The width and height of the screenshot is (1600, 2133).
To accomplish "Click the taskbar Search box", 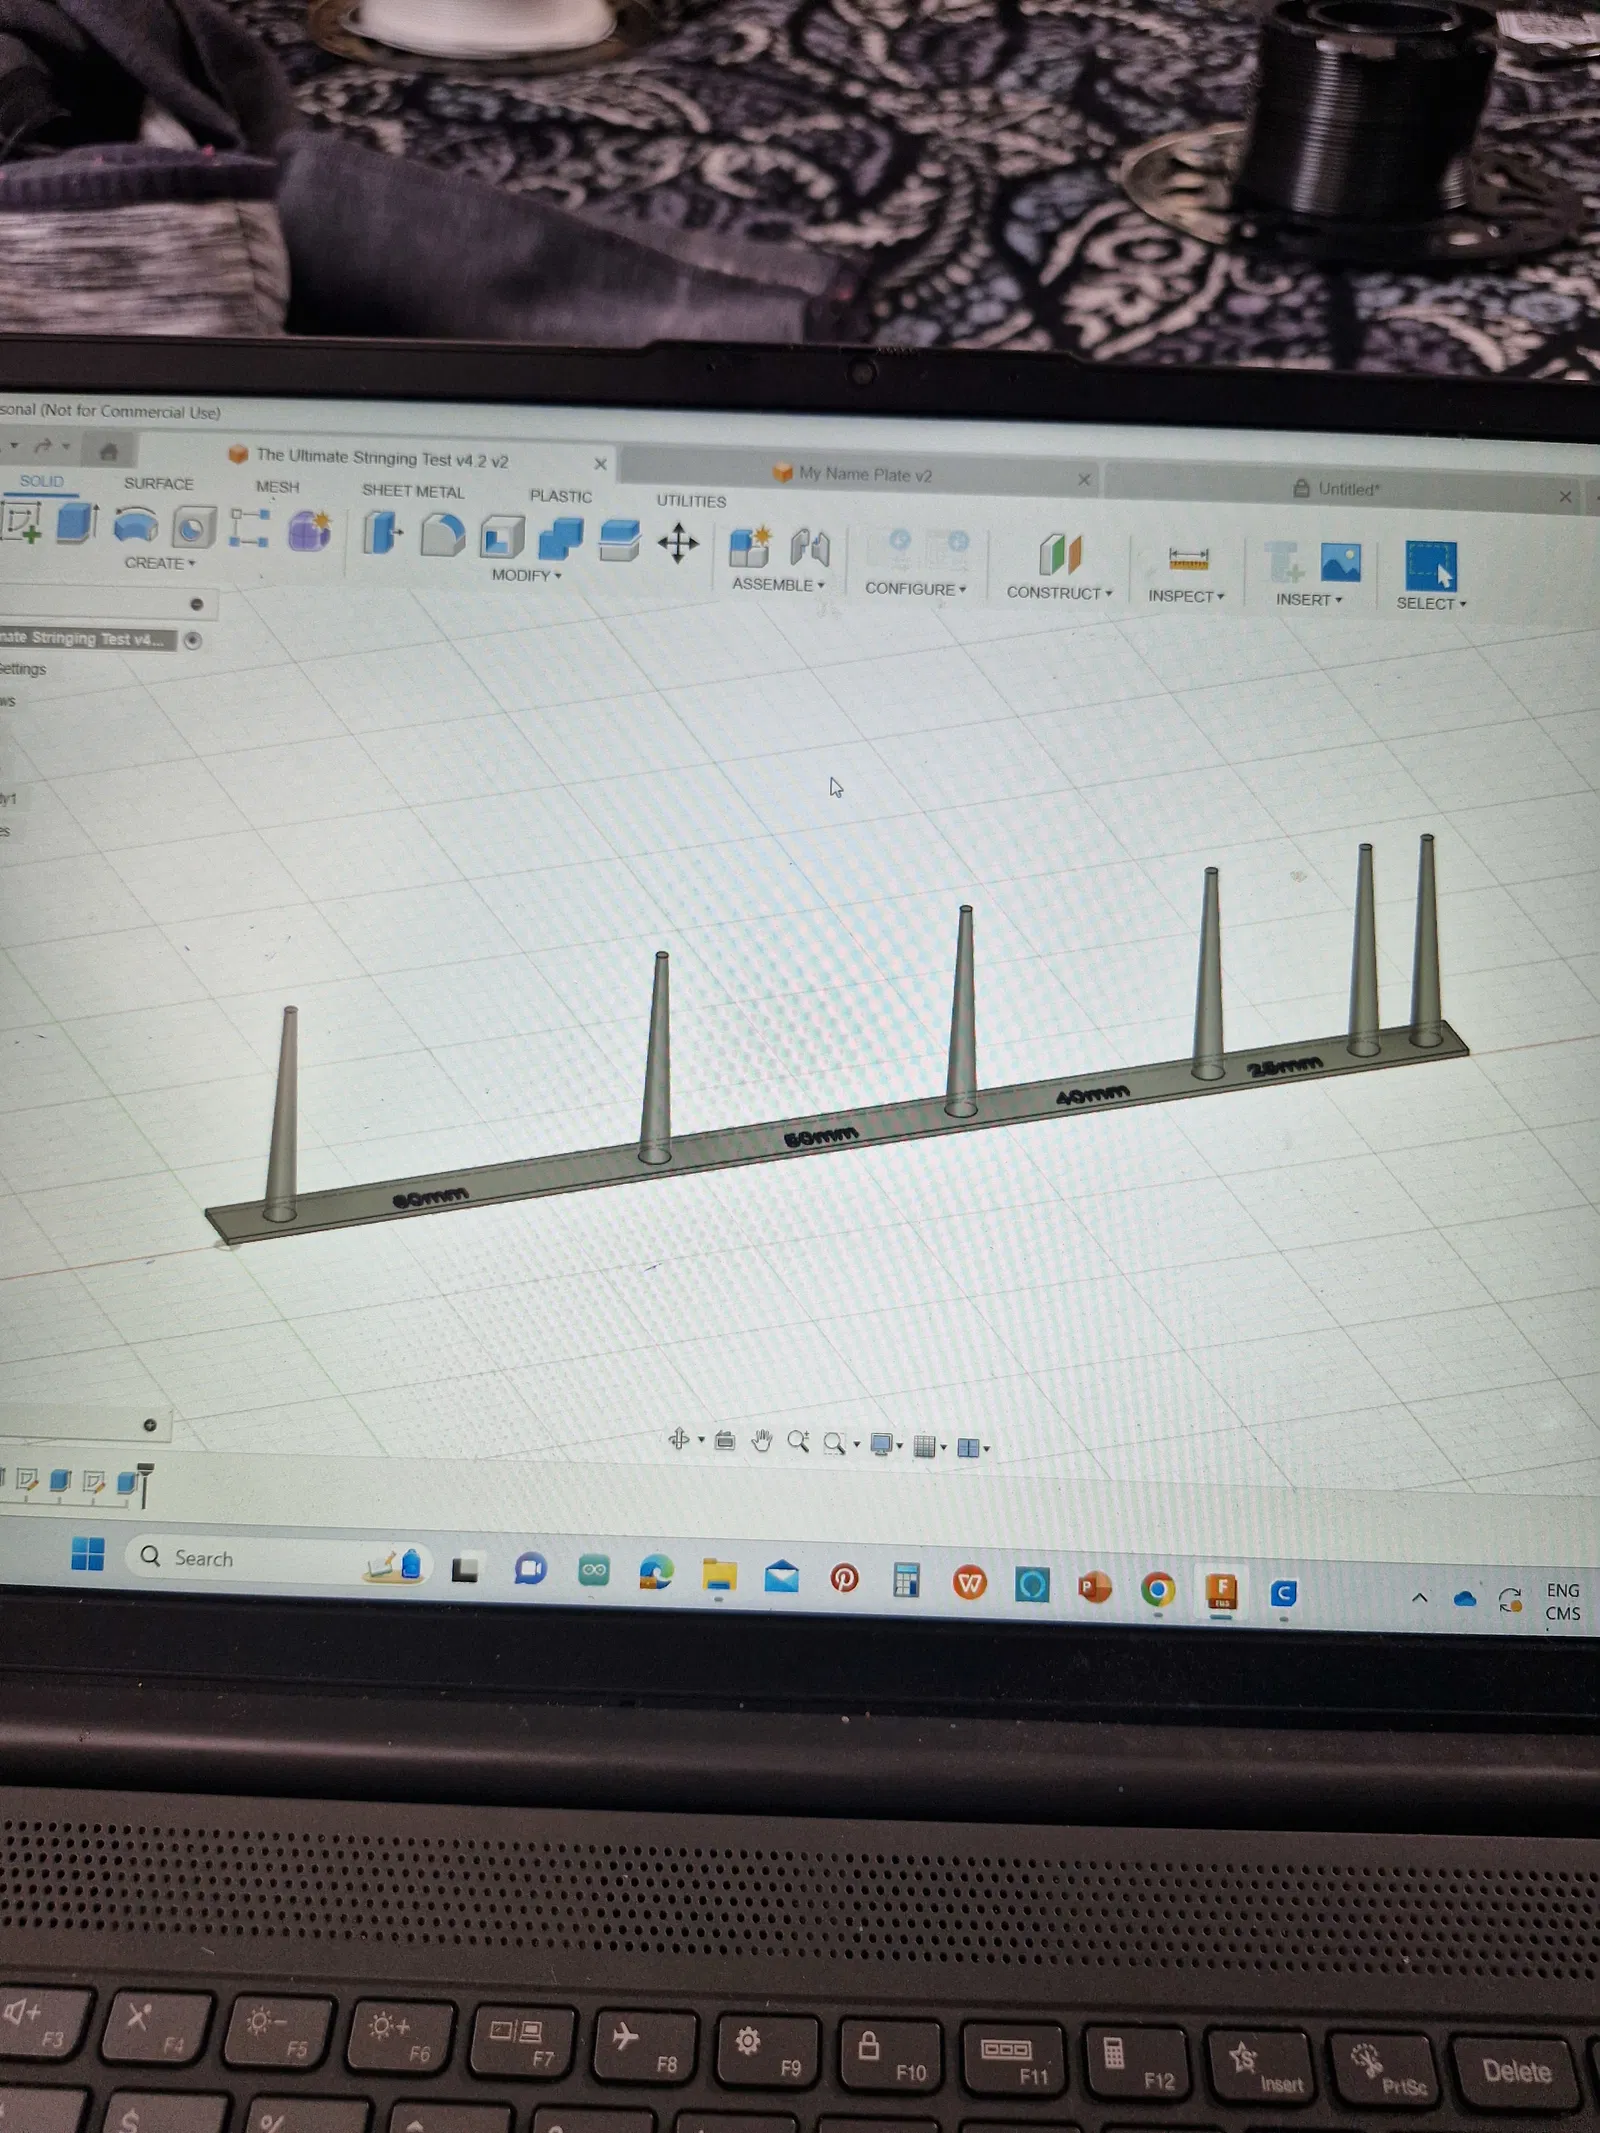I will pyautogui.click(x=279, y=1560).
